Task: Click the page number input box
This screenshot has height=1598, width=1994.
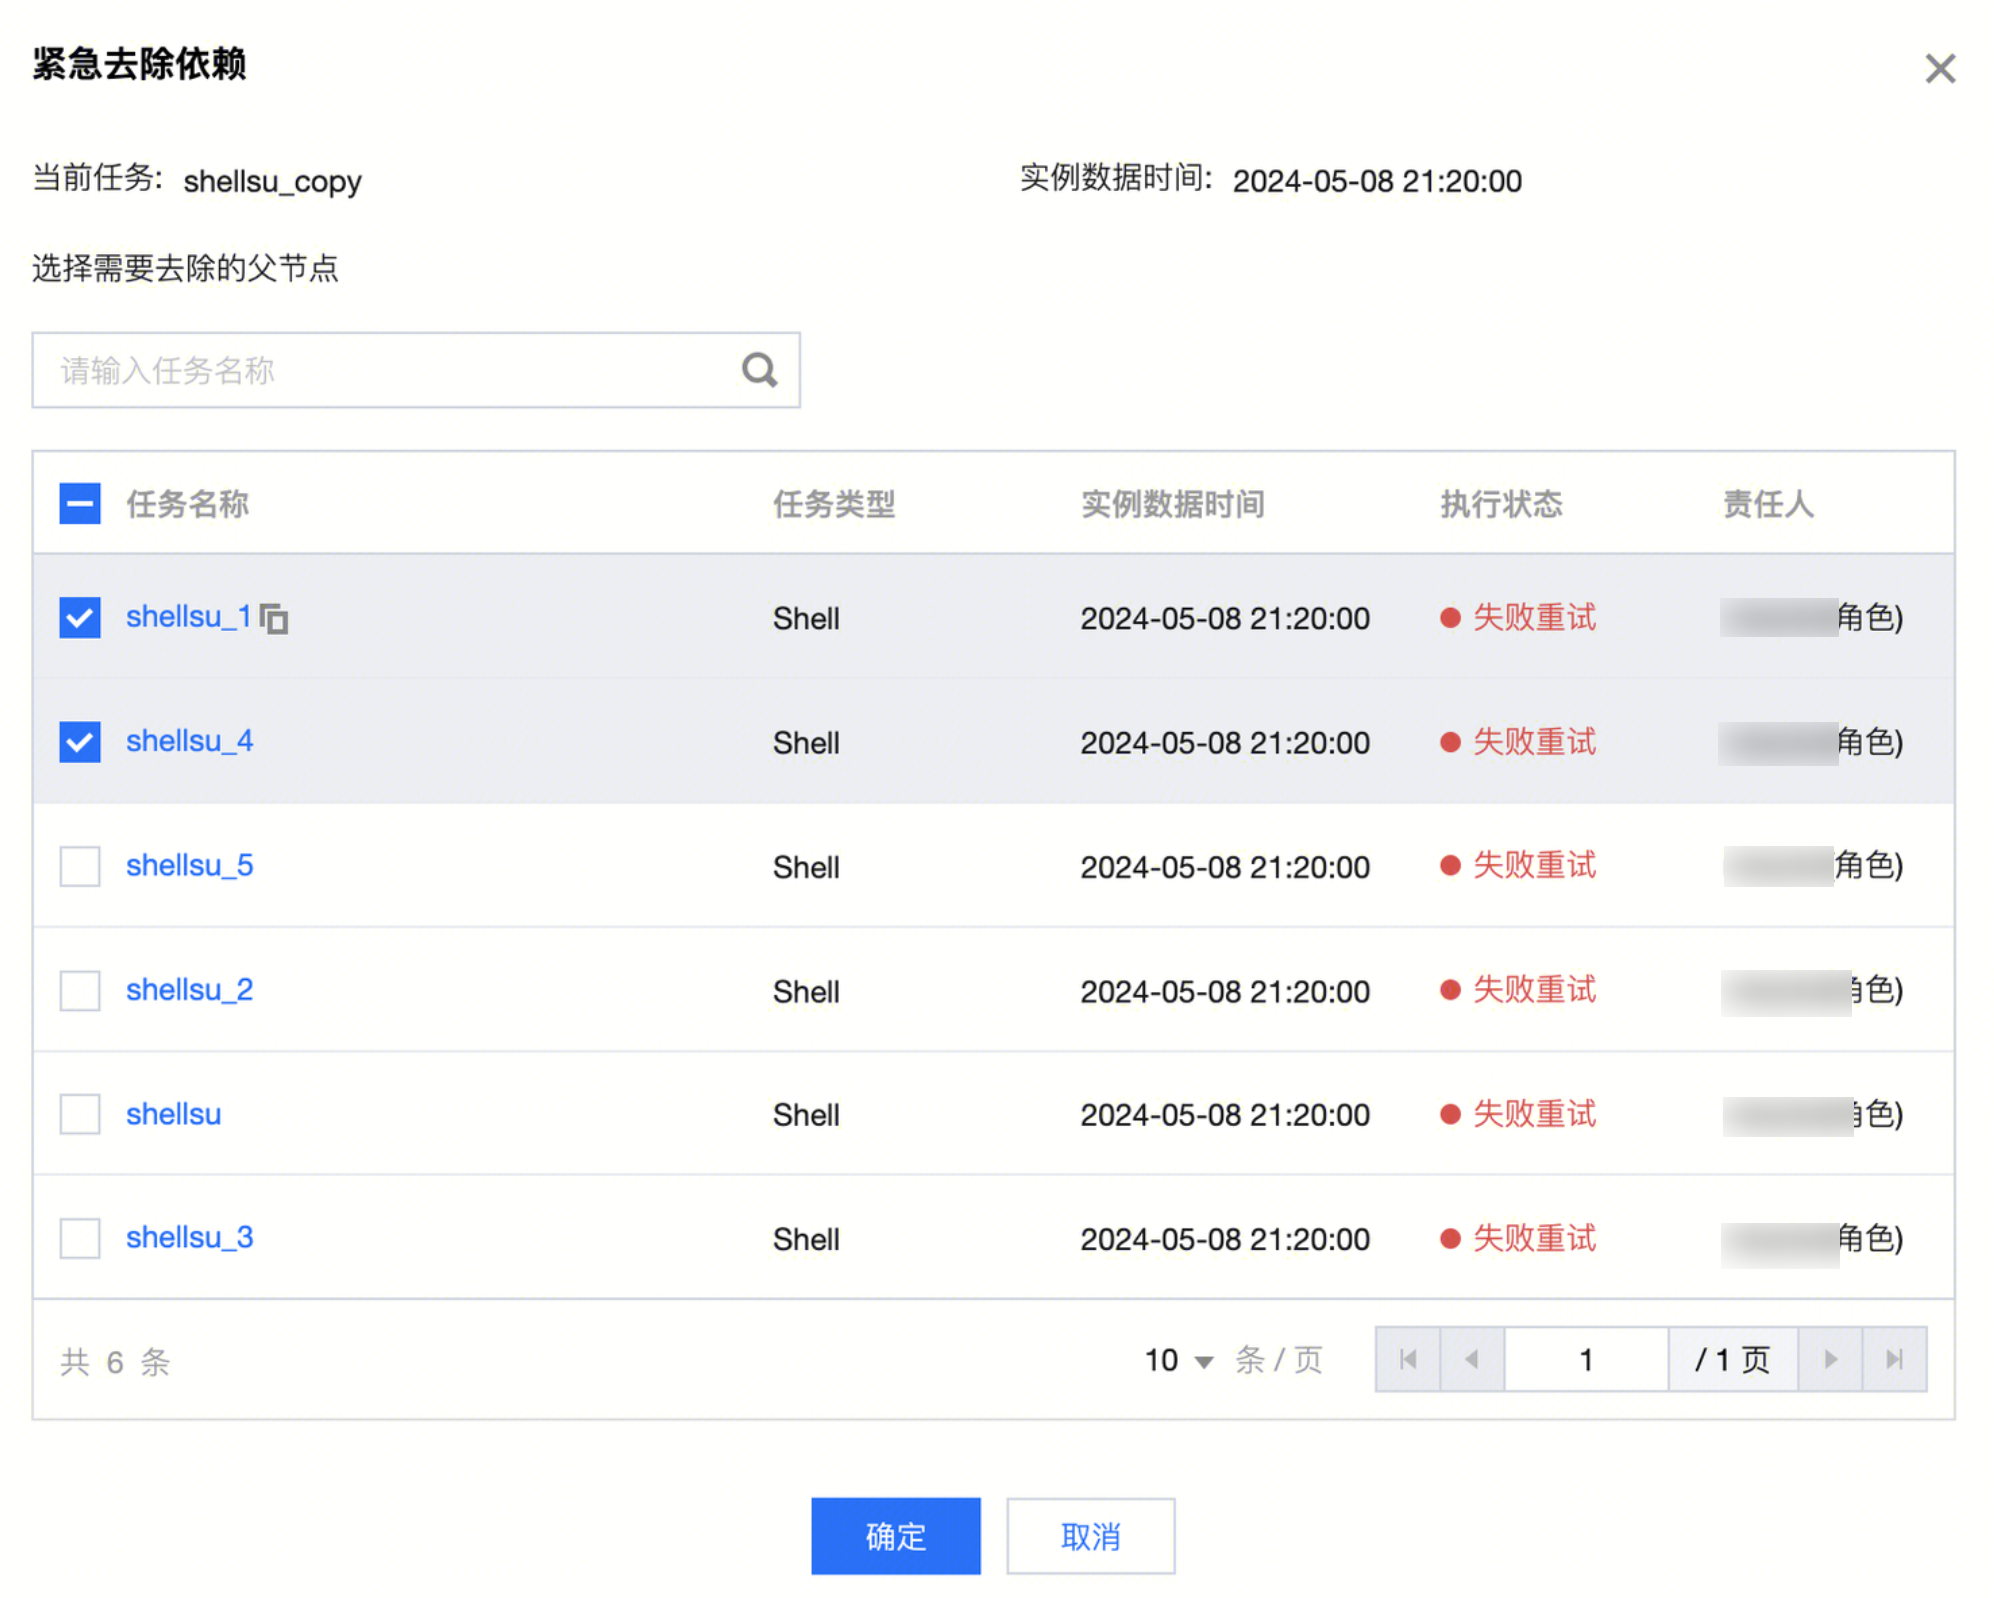Action: tap(1585, 1359)
